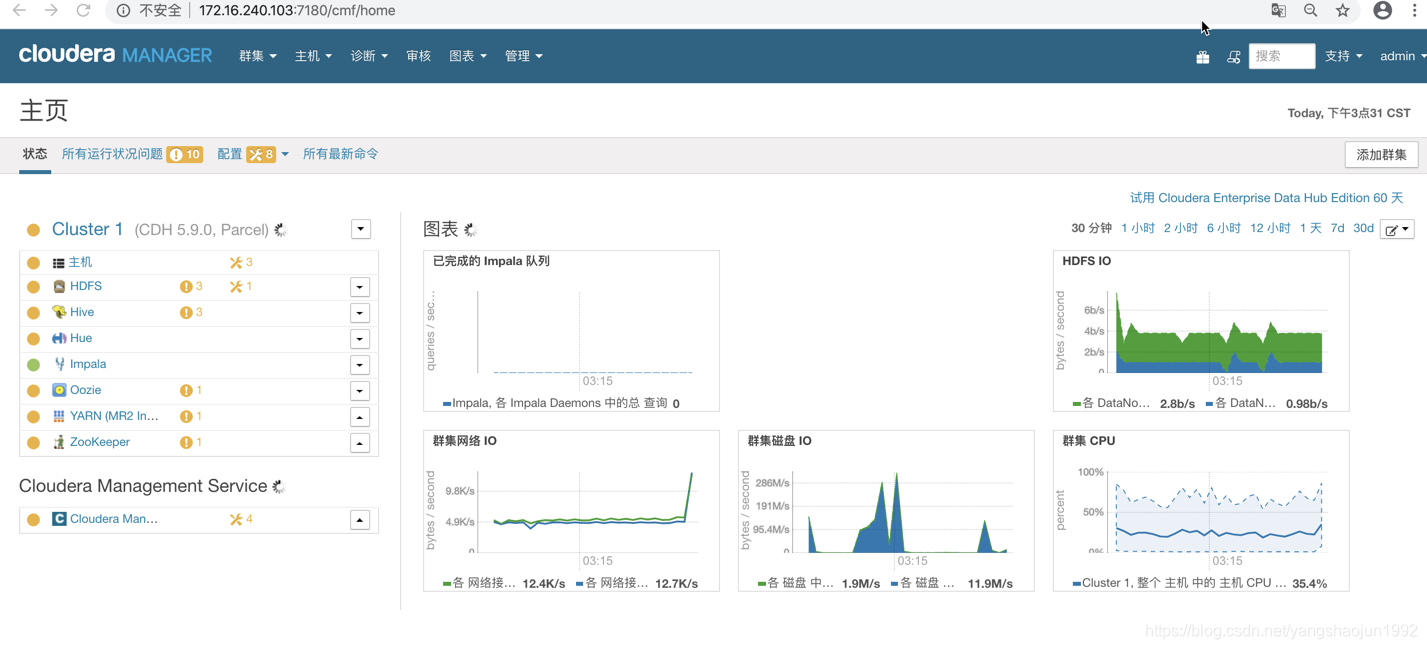The width and height of the screenshot is (1427, 649).
Task: Open the 图表 menu
Action: (468, 56)
